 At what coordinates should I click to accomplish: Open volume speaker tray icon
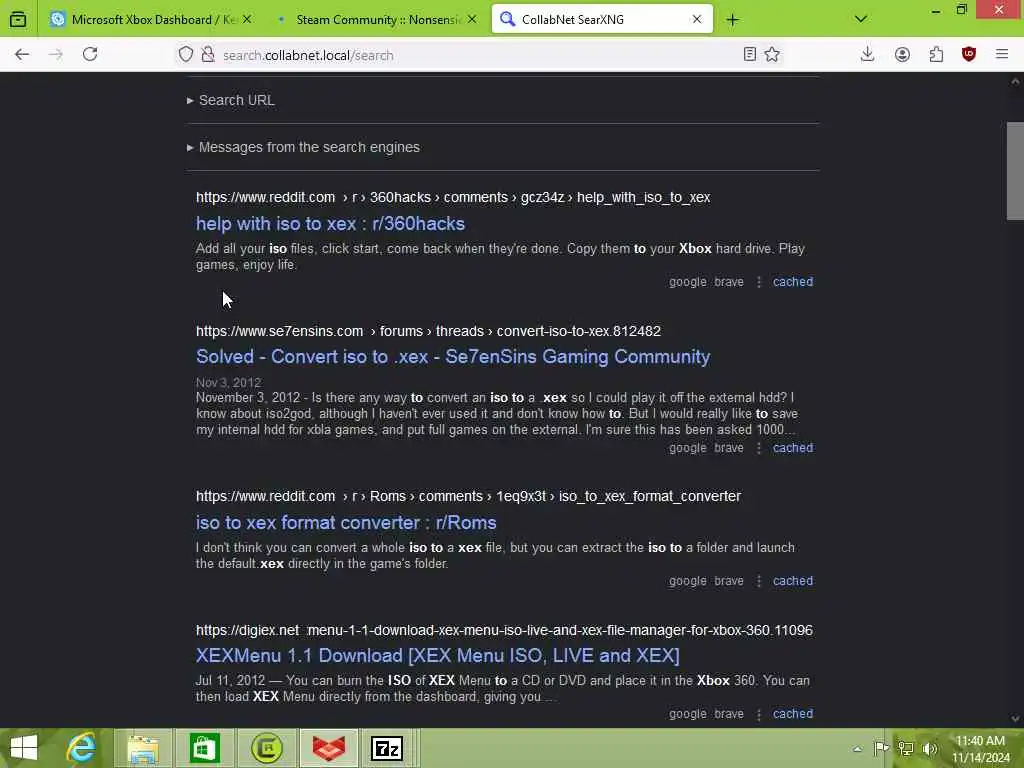click(929, 748)
